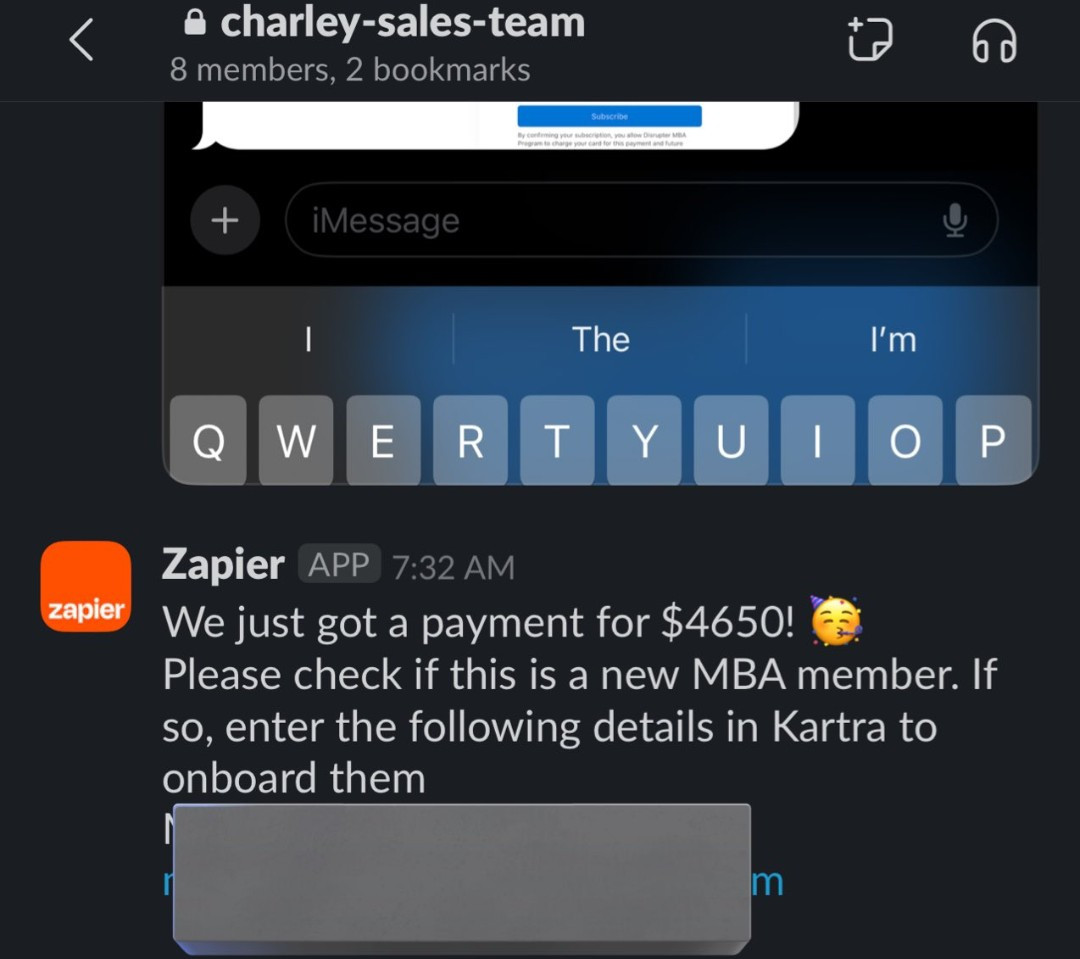This screenshot has width=1080, height=959.
Task: Open the canvas icon in header
Action: 870,40
